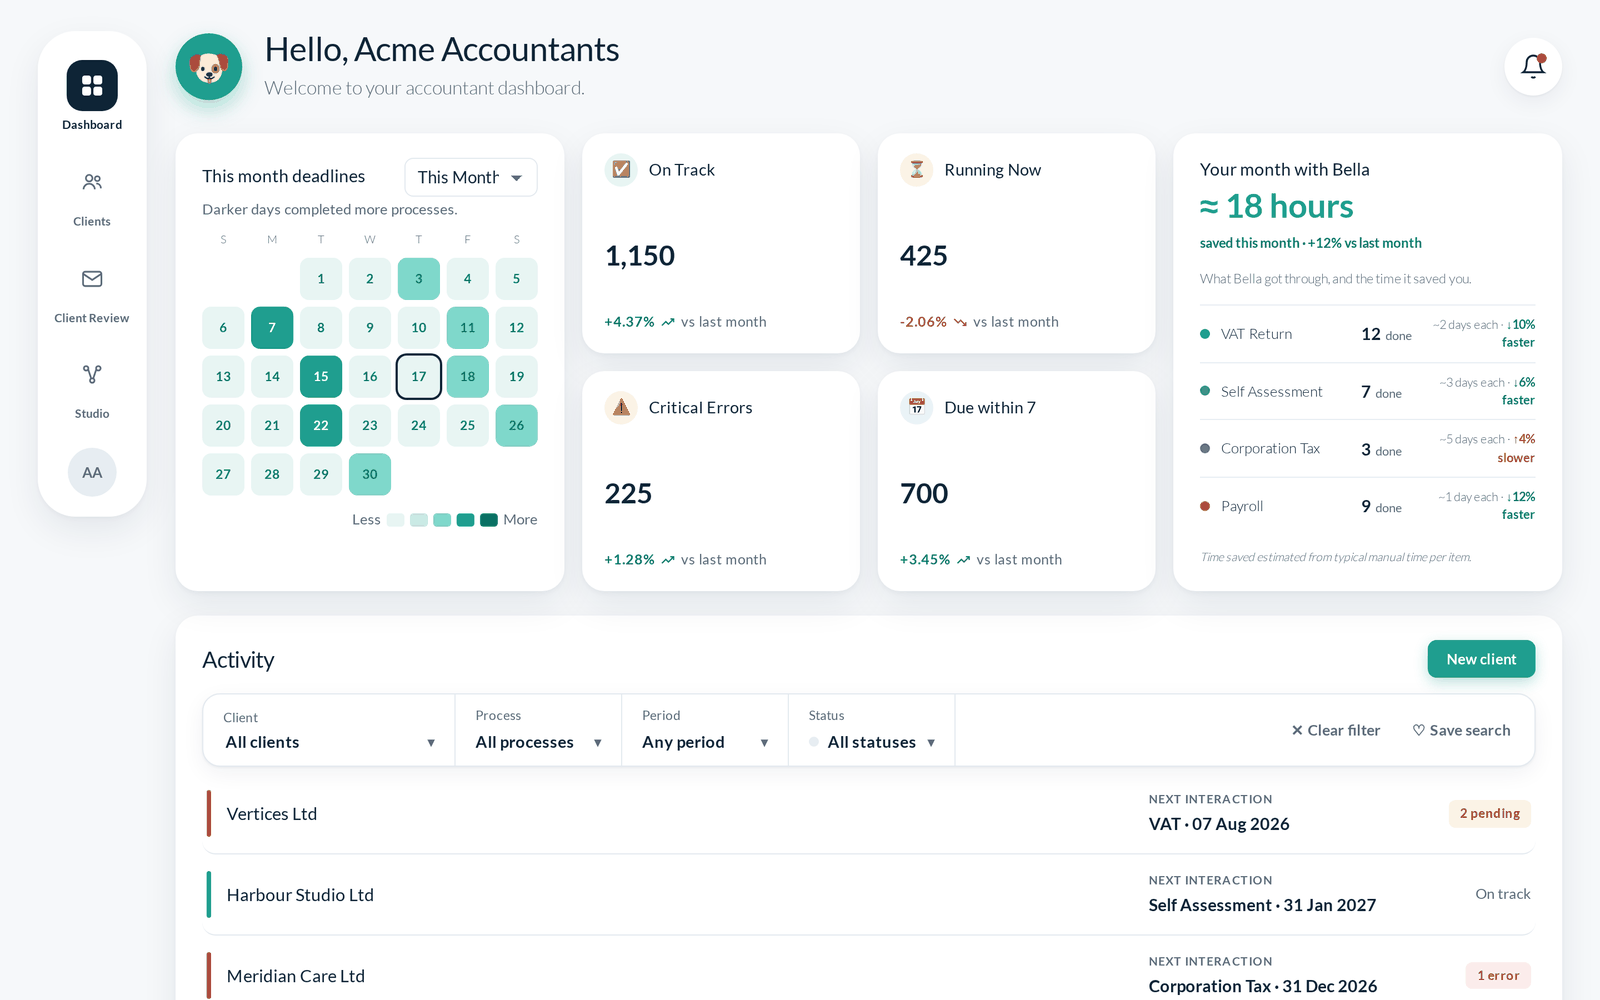Click the downward trend arrow under 425
This screenshot has width=1600, height=1000.
click(x=960, y=322)
